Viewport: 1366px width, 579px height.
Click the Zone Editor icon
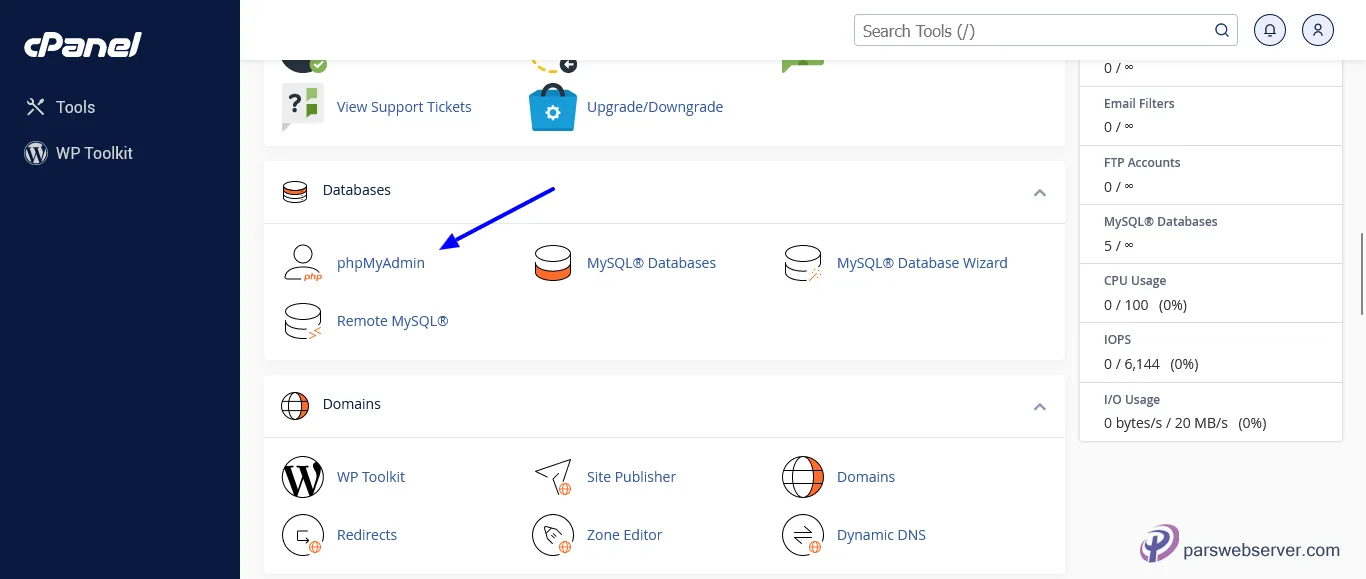click(x=553, y=535)
